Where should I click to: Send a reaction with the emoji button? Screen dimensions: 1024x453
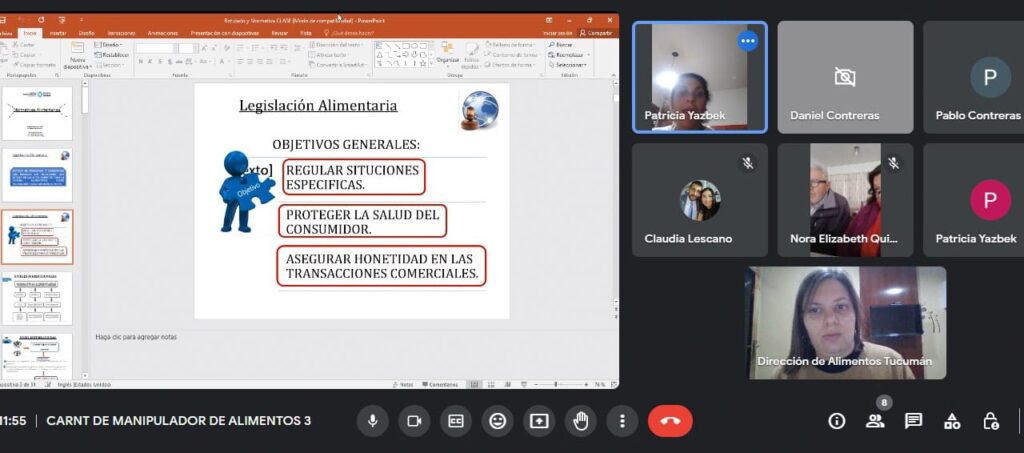point(497,421)
